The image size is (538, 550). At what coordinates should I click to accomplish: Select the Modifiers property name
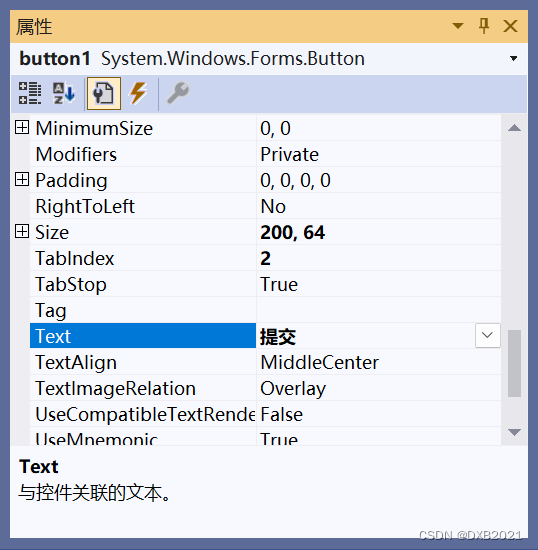[x=76, y=154]
